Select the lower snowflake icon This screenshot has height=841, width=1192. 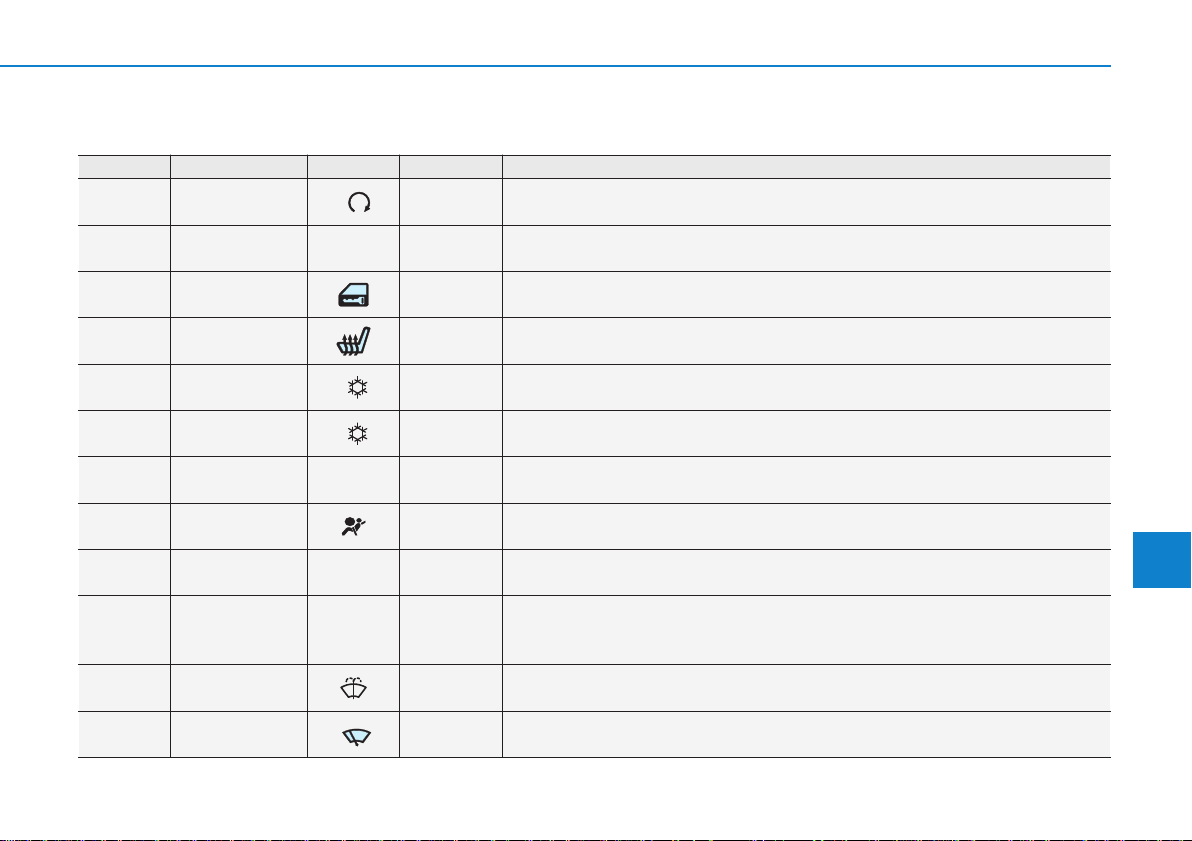tap(357, 434)
